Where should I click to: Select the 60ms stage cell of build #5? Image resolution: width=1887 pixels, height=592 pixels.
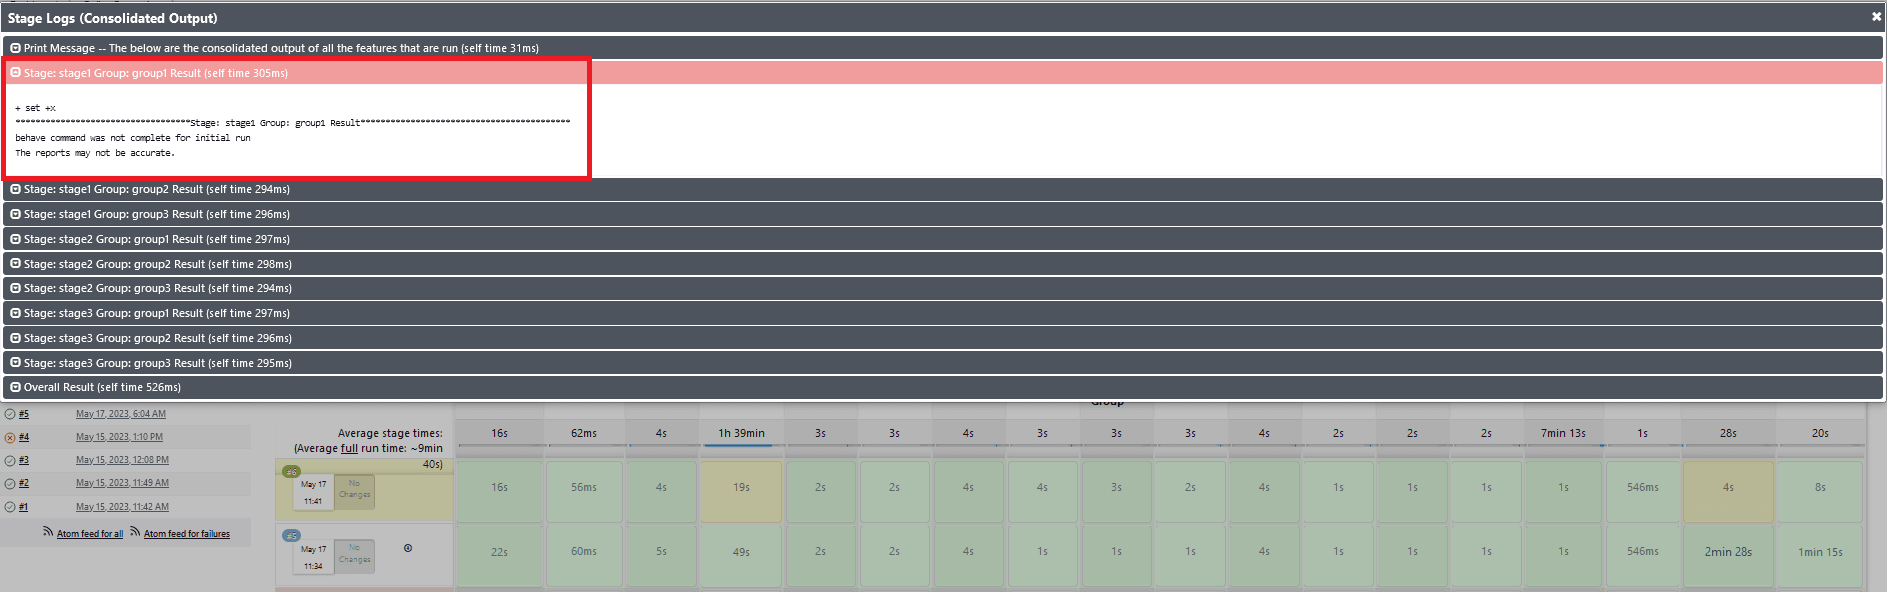[x=584, y=555]
